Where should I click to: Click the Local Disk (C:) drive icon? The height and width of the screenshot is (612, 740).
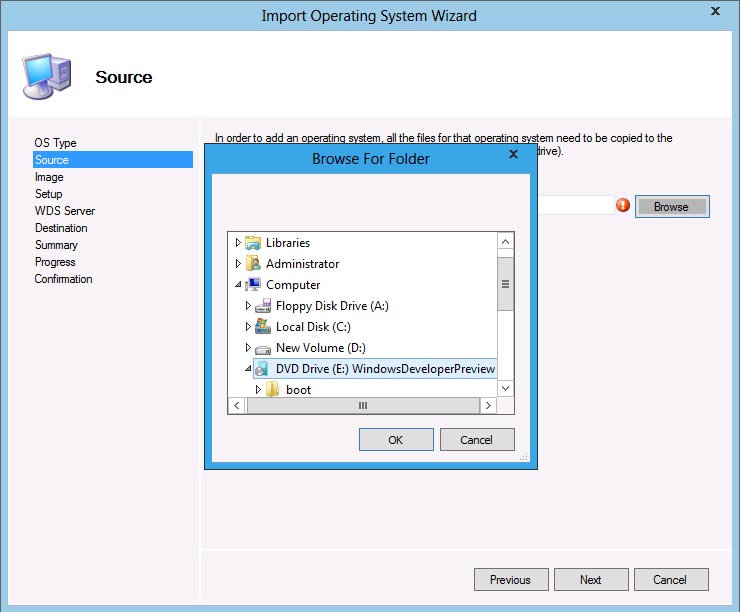coord(263,327)
